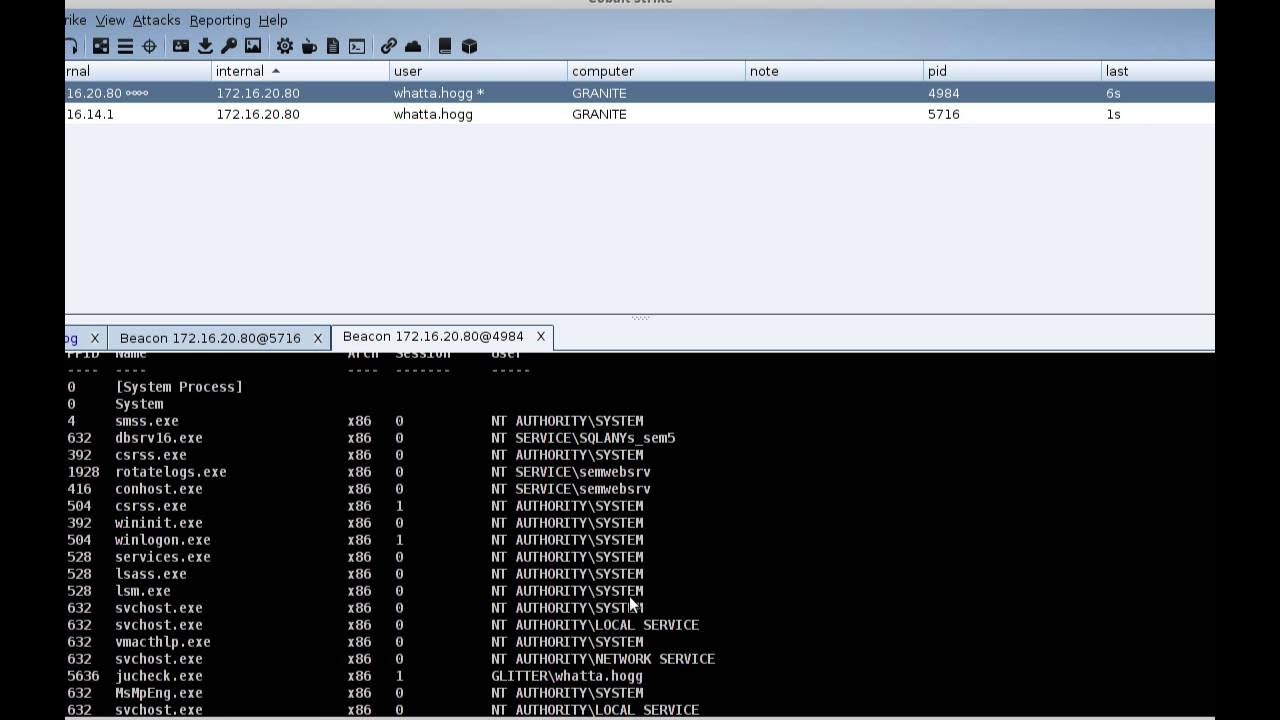Click the cube about icon

[469, 46]
